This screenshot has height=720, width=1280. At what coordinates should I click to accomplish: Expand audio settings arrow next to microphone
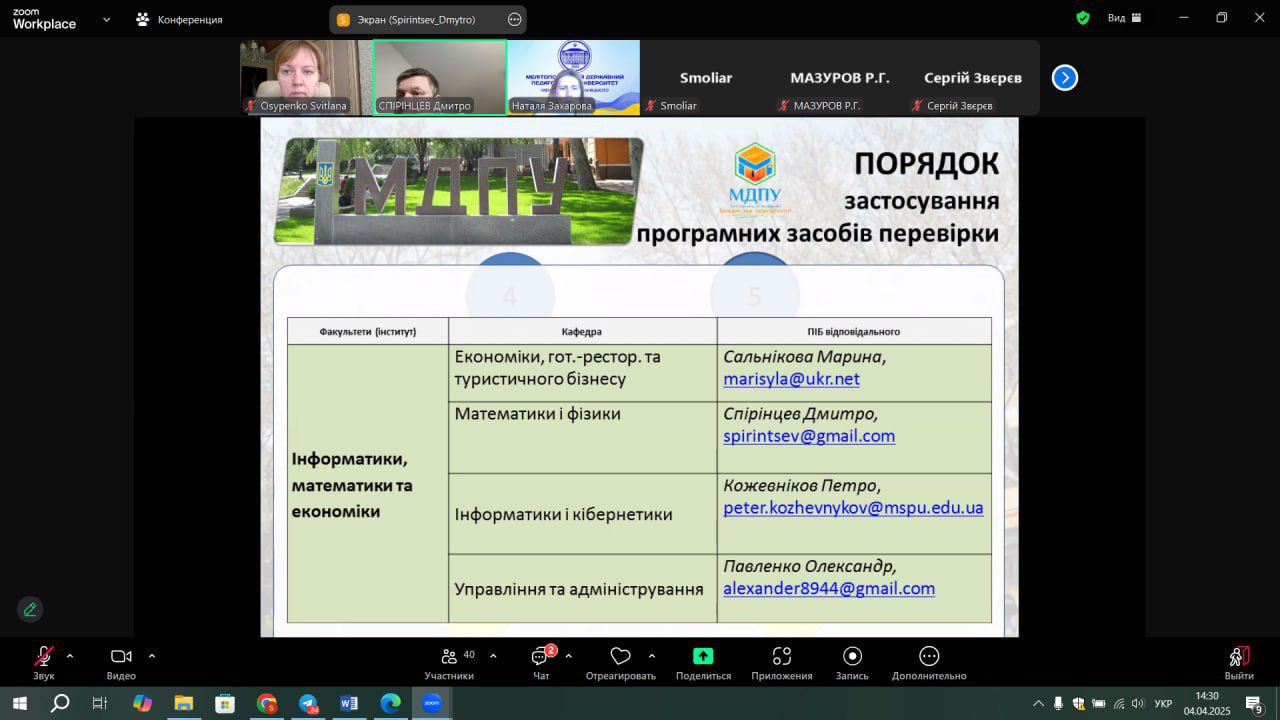click(x=70, y=656)
